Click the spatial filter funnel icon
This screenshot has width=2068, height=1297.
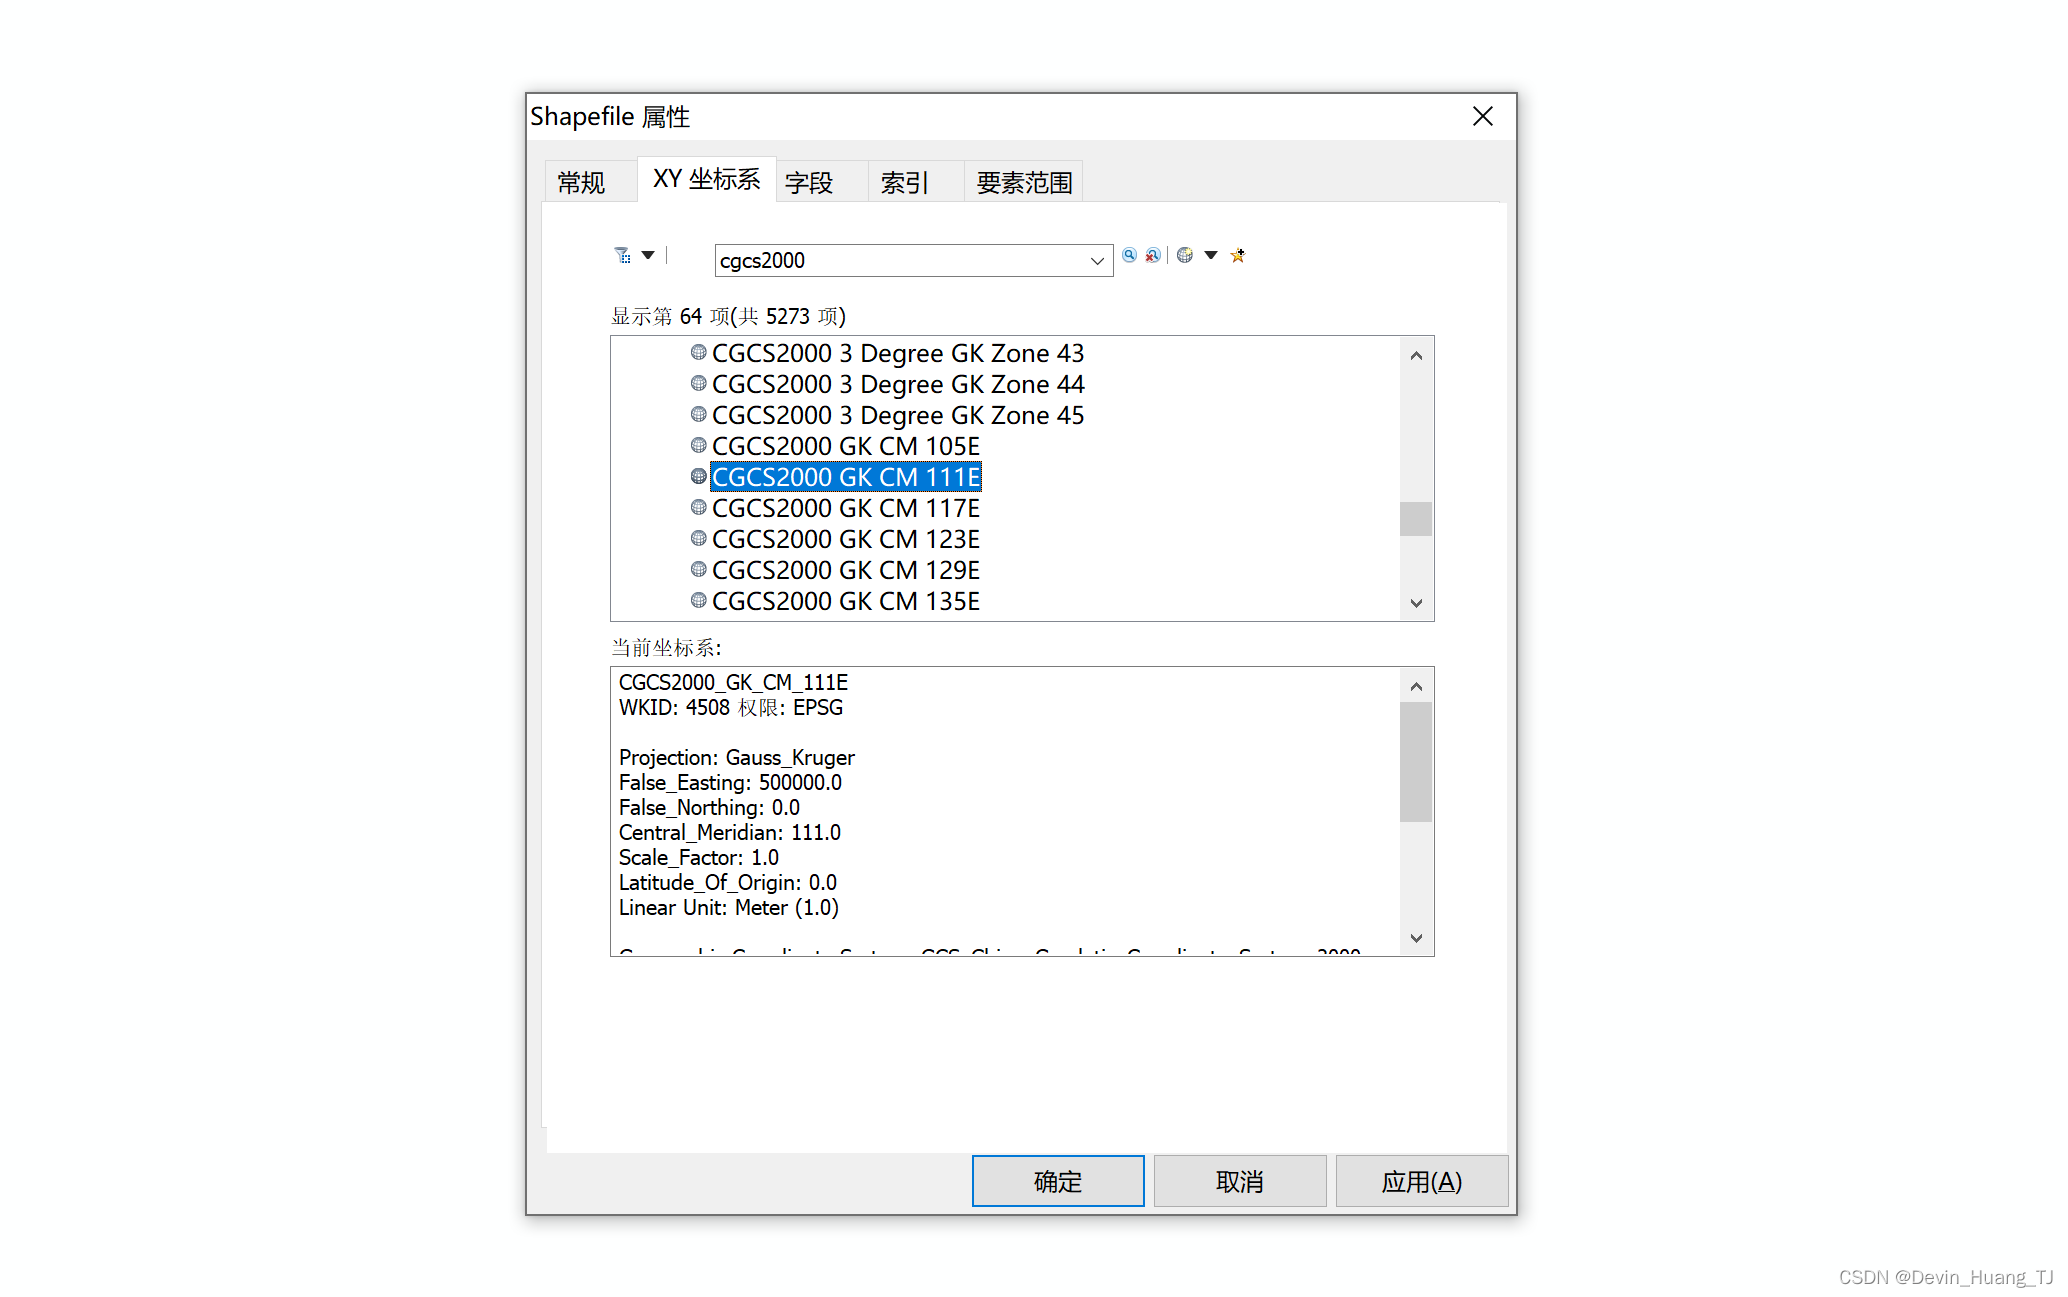click(x=622, y=256)
